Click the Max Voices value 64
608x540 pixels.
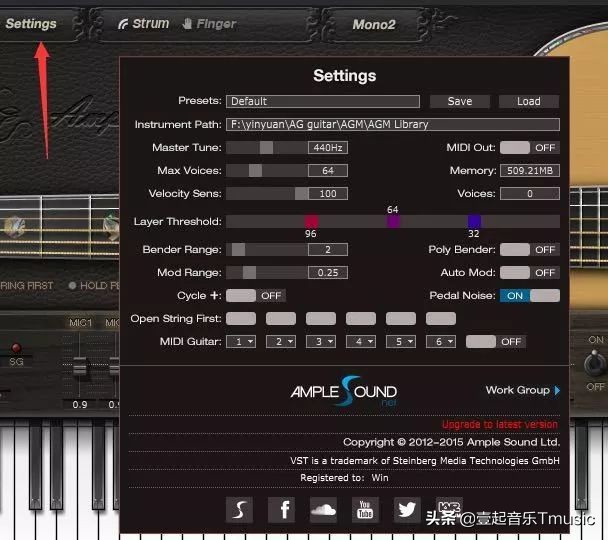328,171
